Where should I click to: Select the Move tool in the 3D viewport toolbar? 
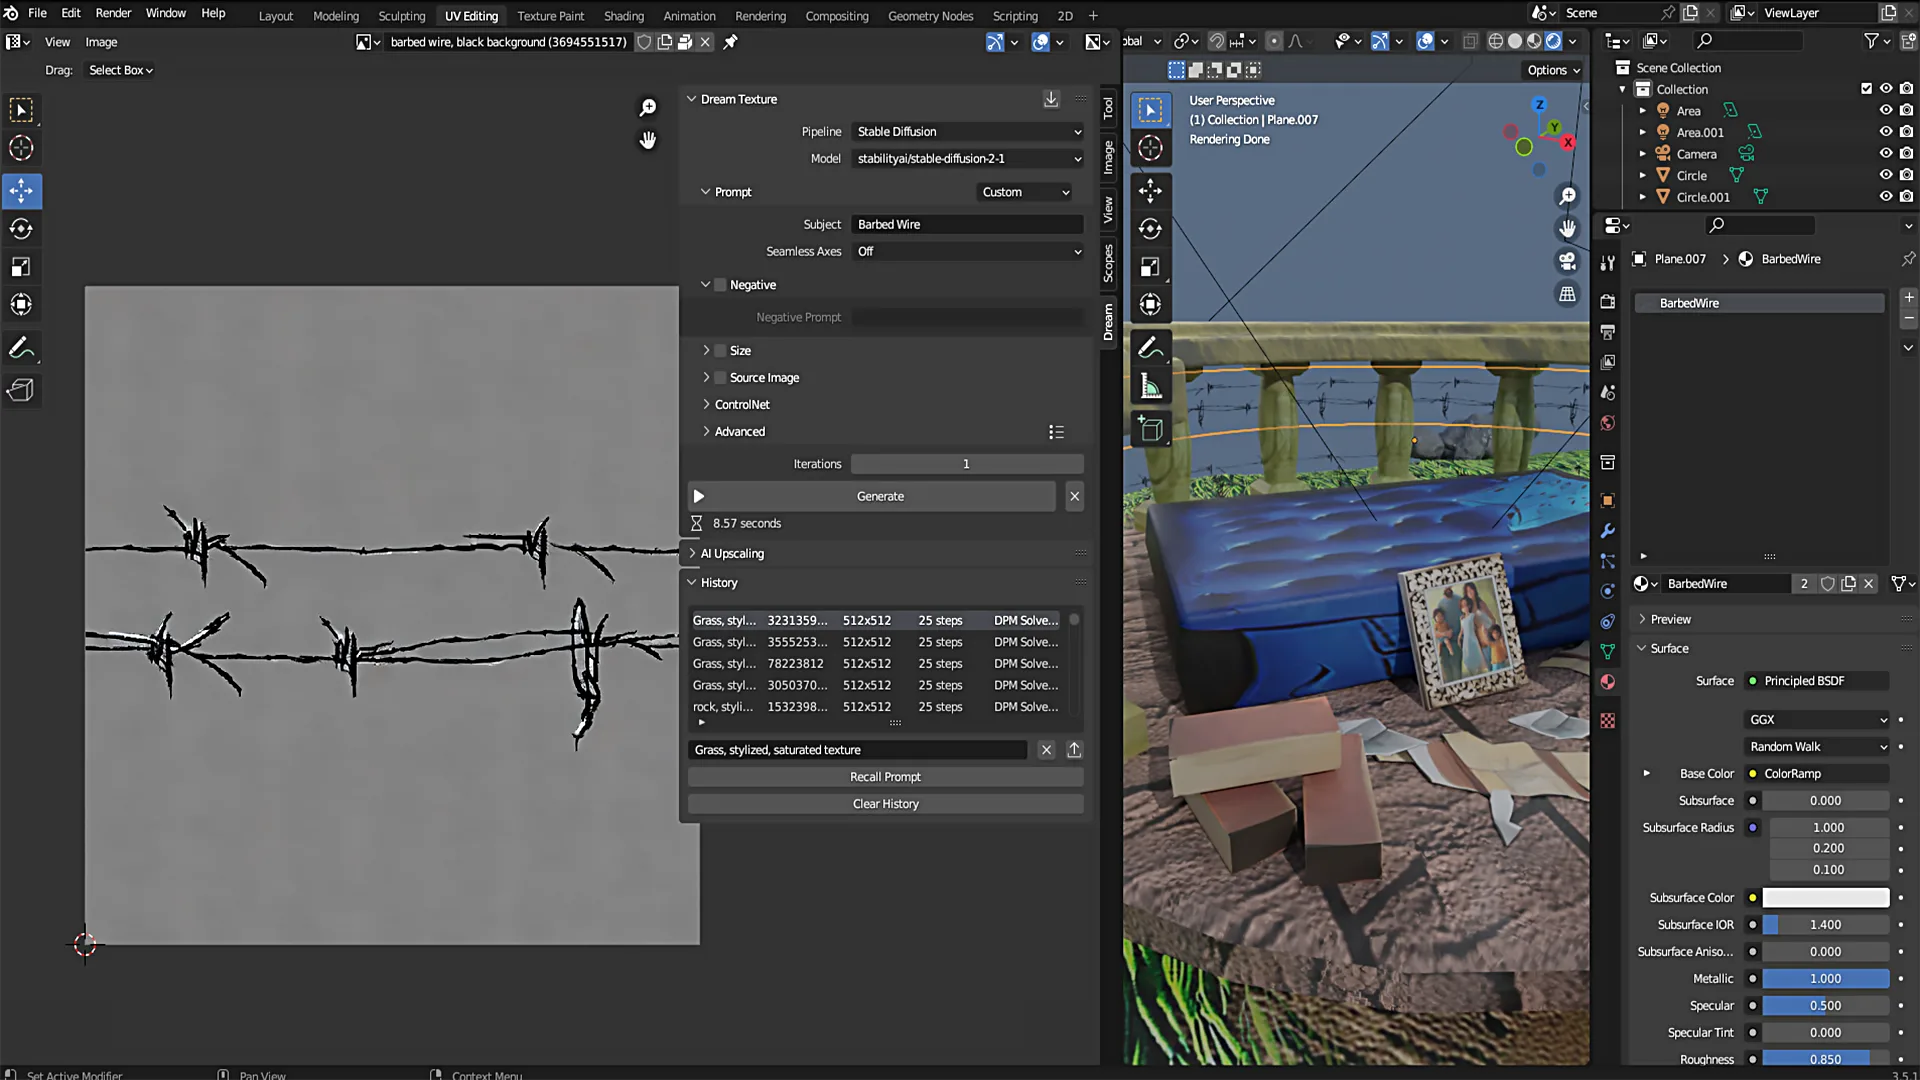coord(1151,190)
